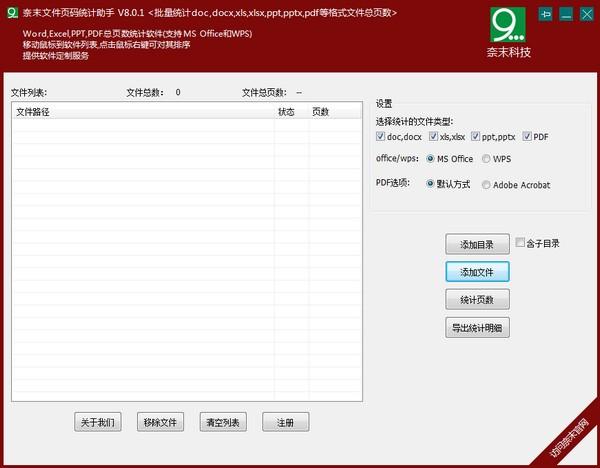Screen dimensions: 600x468
Task: Click the 清空列表 button
Action: click(223, 422)
